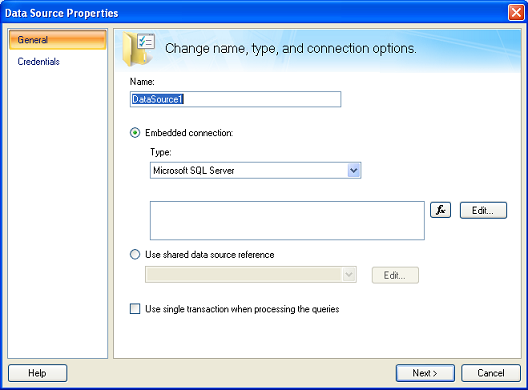Screen dimensions: 528x390
Task: Enable single transaction when processing queries
Action: pos(135,309)
